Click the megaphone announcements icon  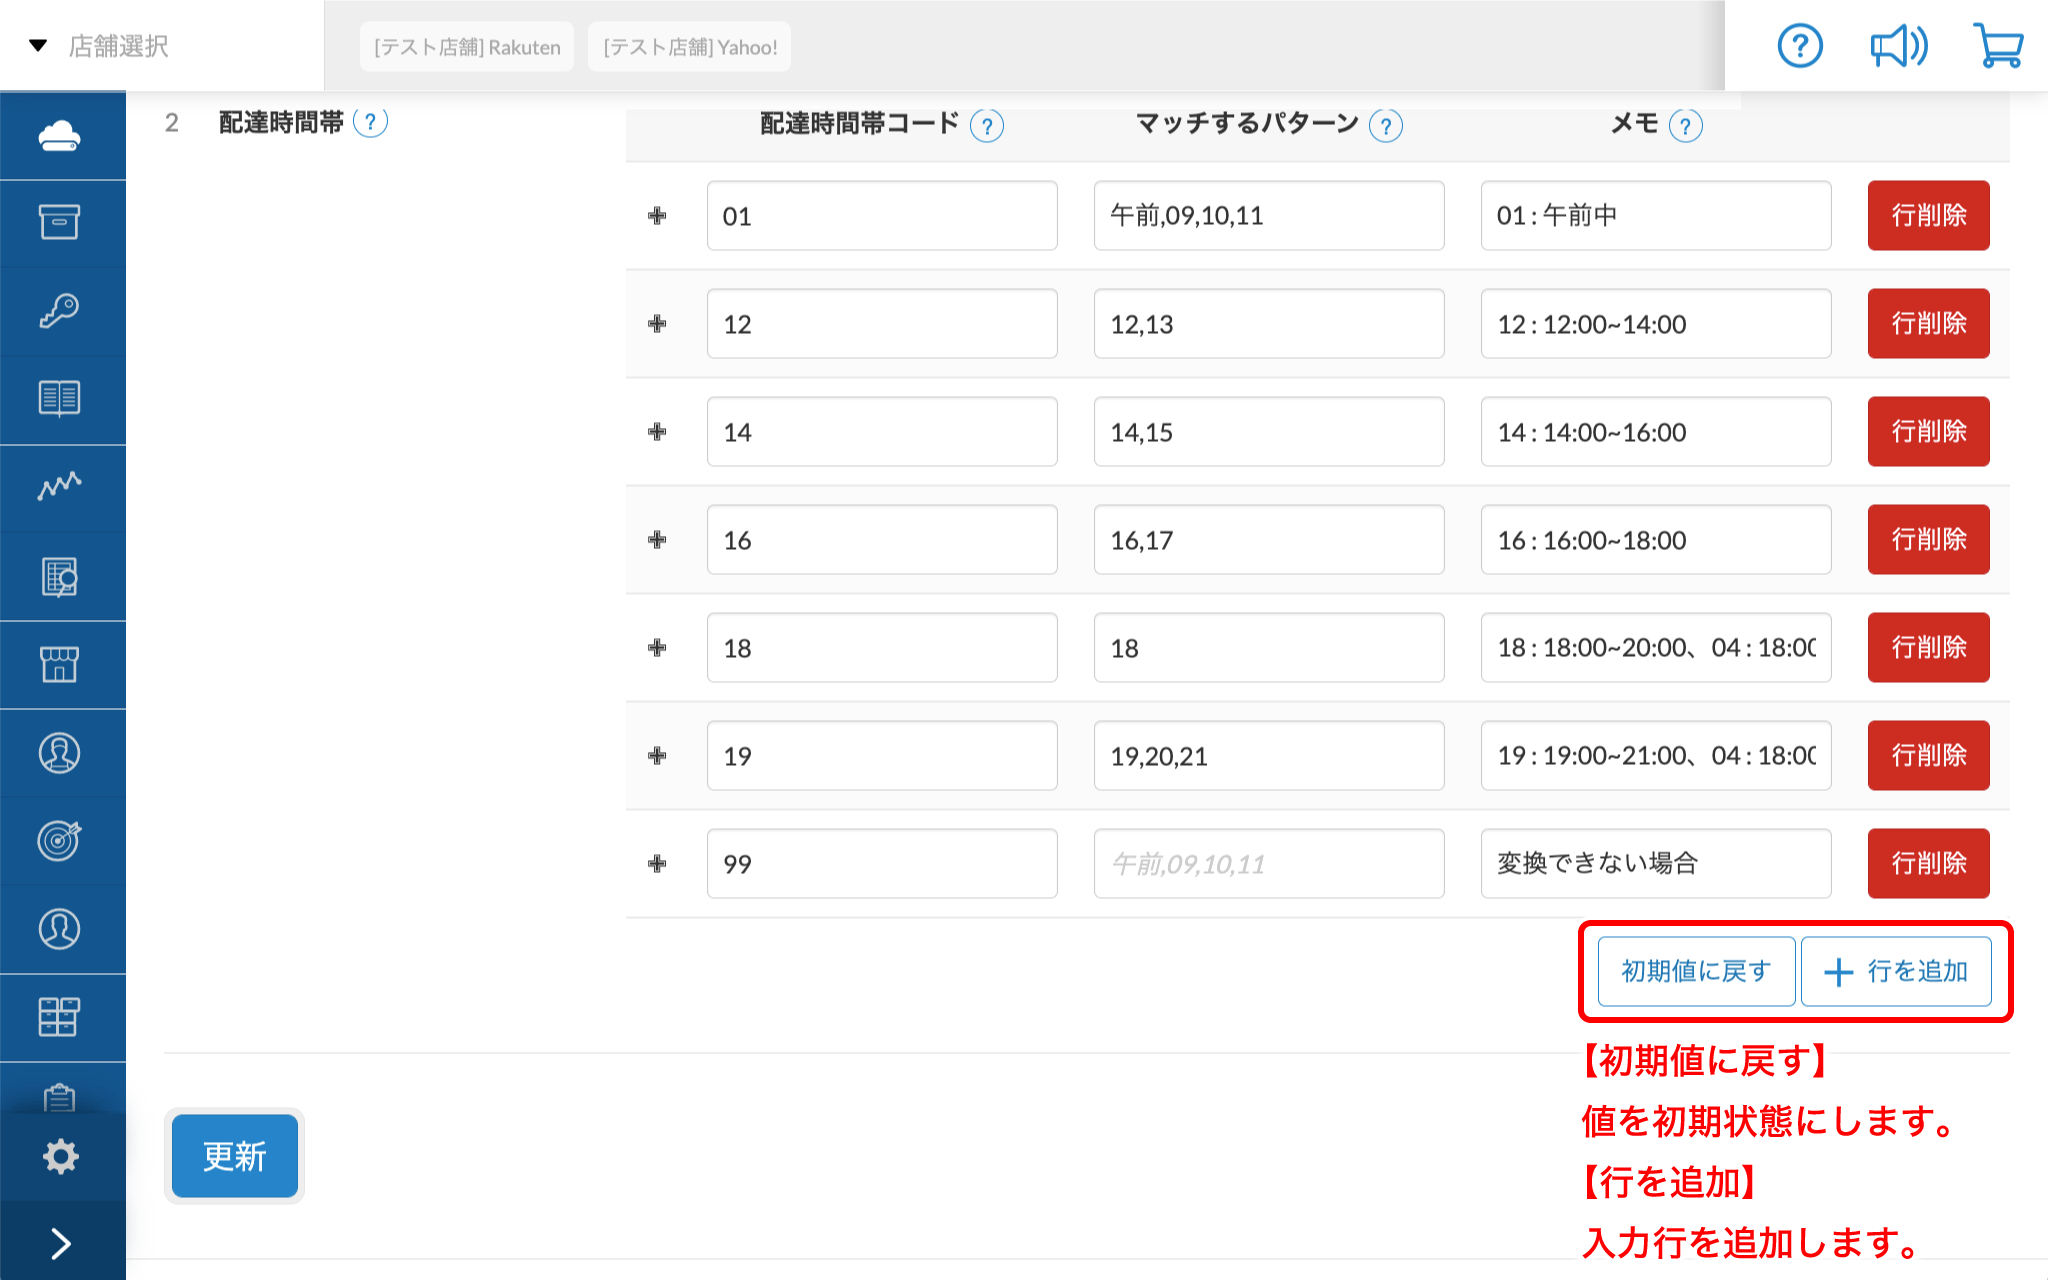1897,45
